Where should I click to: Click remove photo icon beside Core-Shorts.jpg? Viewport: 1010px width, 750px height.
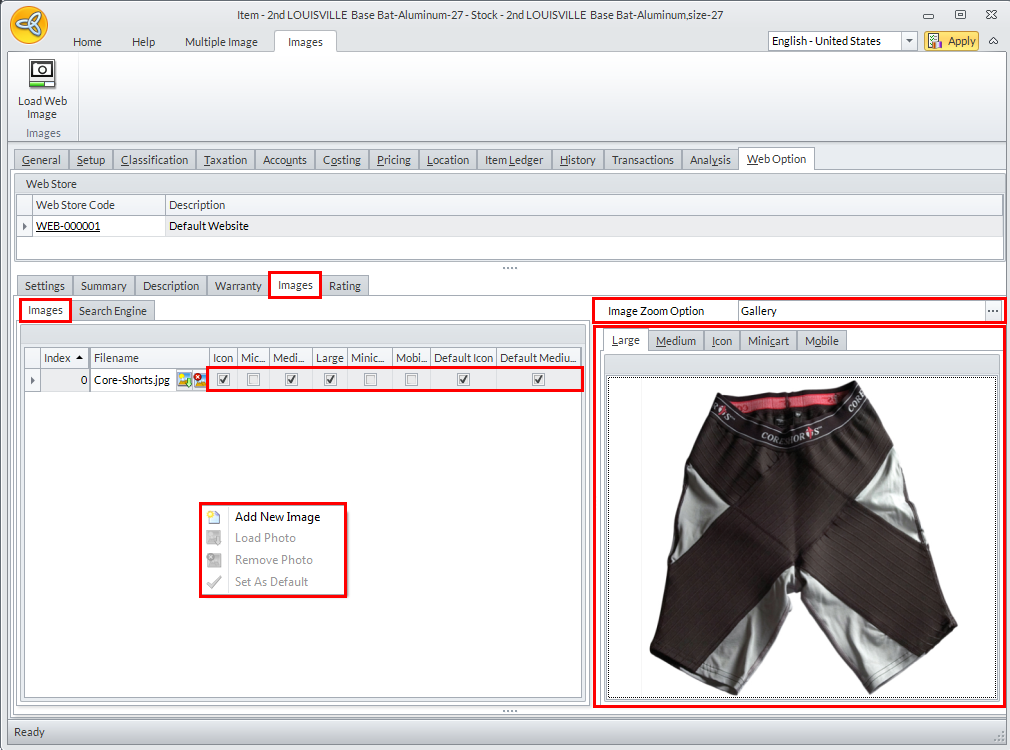[199, 380]
